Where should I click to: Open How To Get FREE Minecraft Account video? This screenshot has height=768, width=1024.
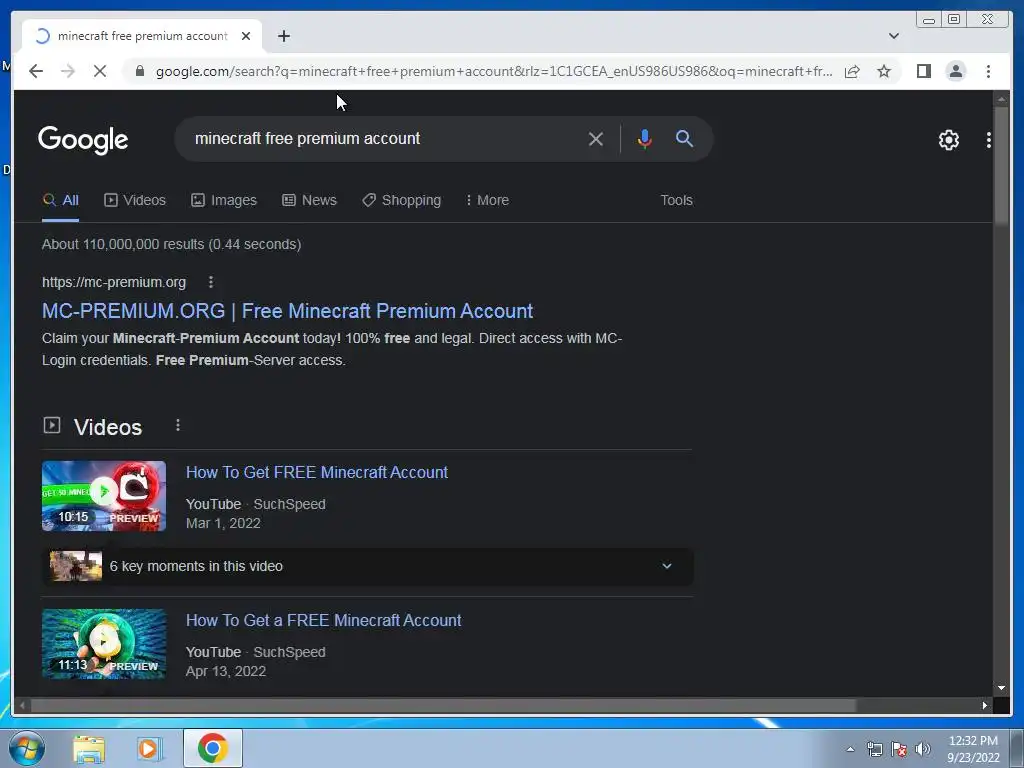317,472
